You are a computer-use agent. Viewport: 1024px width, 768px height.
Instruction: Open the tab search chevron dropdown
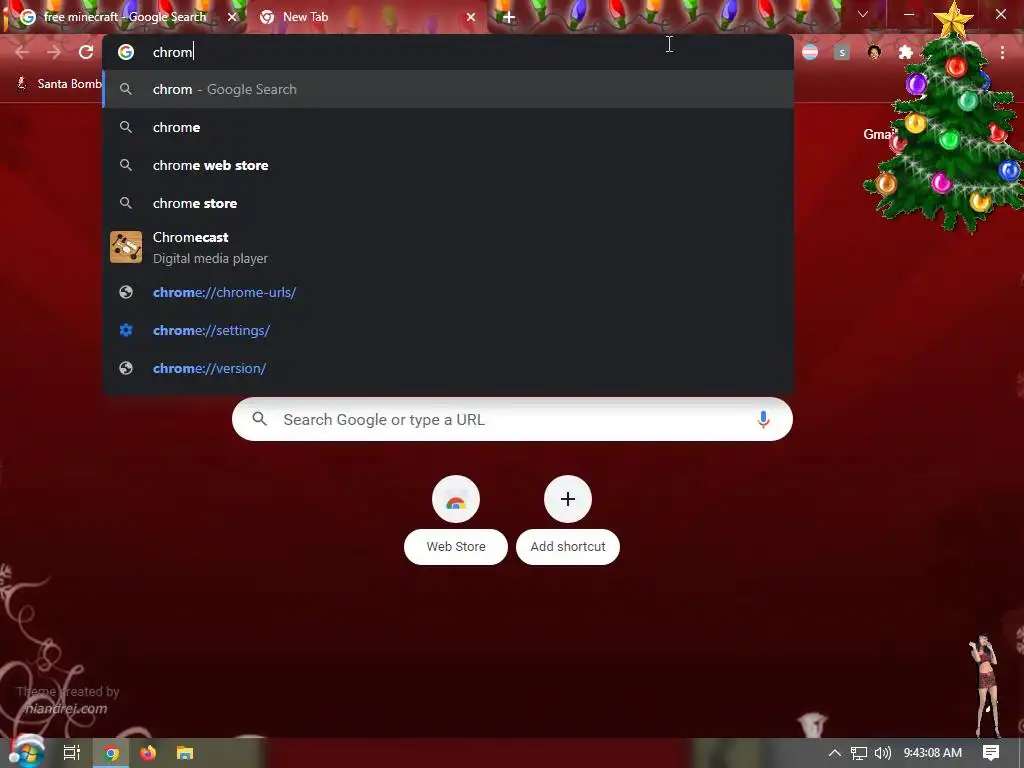tap(863, 14)
